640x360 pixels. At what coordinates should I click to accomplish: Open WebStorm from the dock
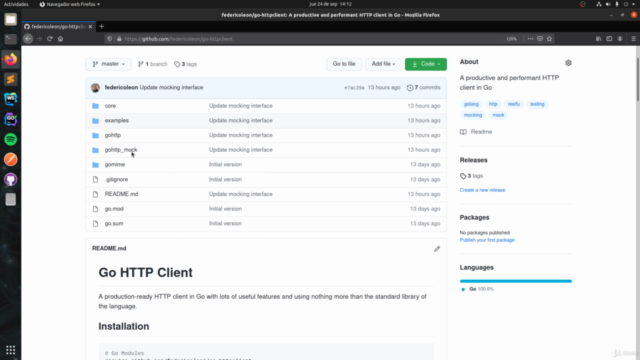pyautogui.click(x=11, y=99)
